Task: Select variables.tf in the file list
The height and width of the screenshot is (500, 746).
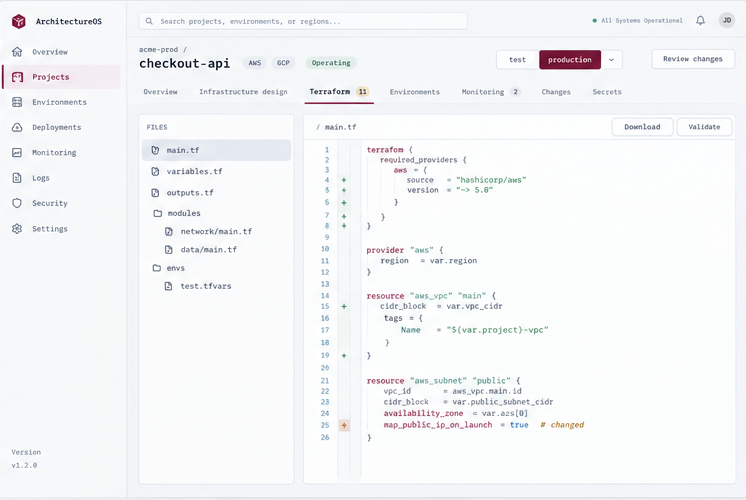Action: pyautogui.click(x=216, y=171)
